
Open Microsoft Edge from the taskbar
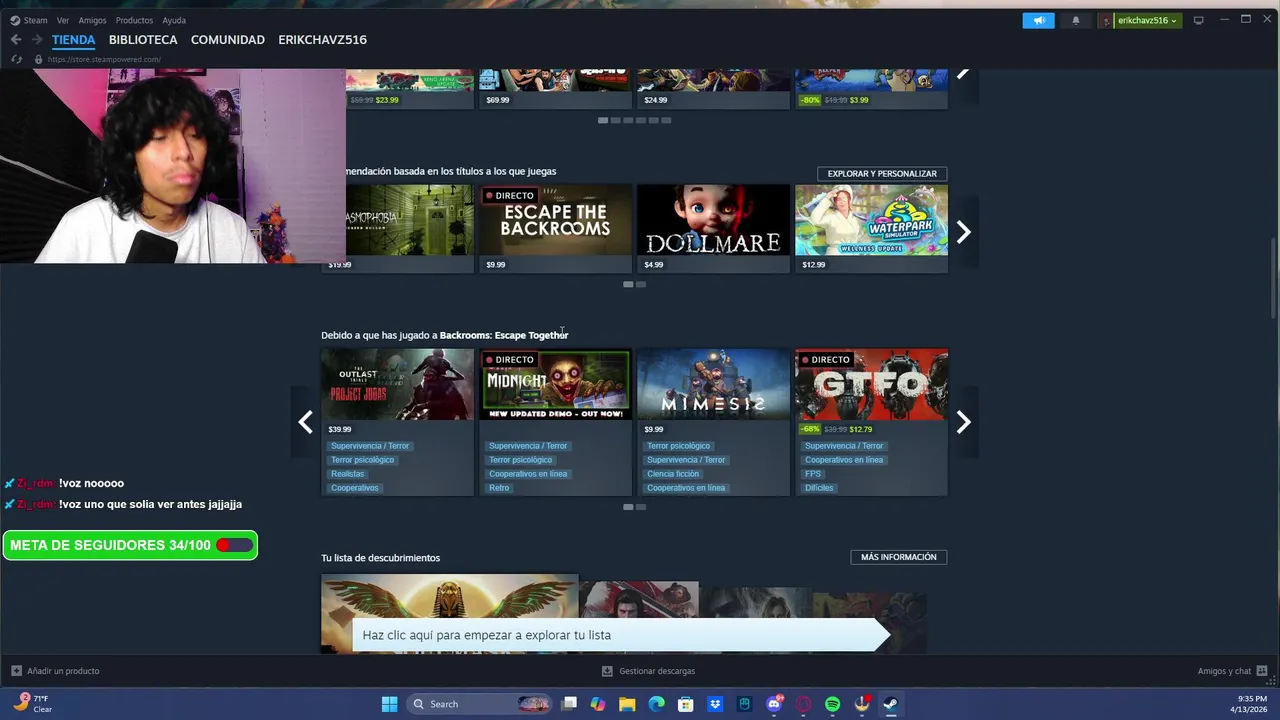click(x=656, y=704)
